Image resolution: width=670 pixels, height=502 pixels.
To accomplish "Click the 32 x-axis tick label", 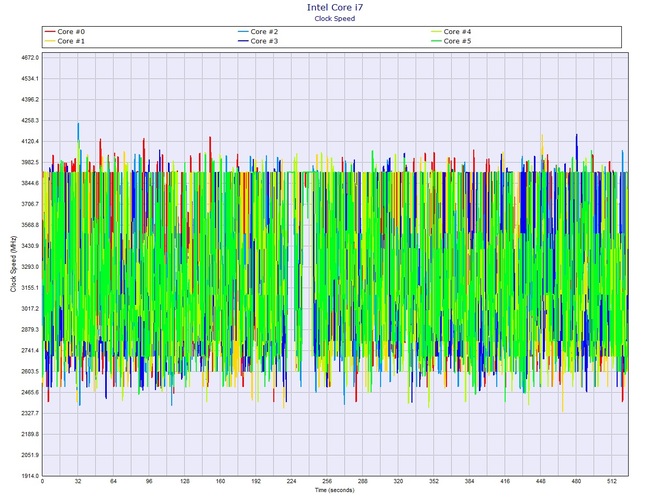I will (78, 481).
